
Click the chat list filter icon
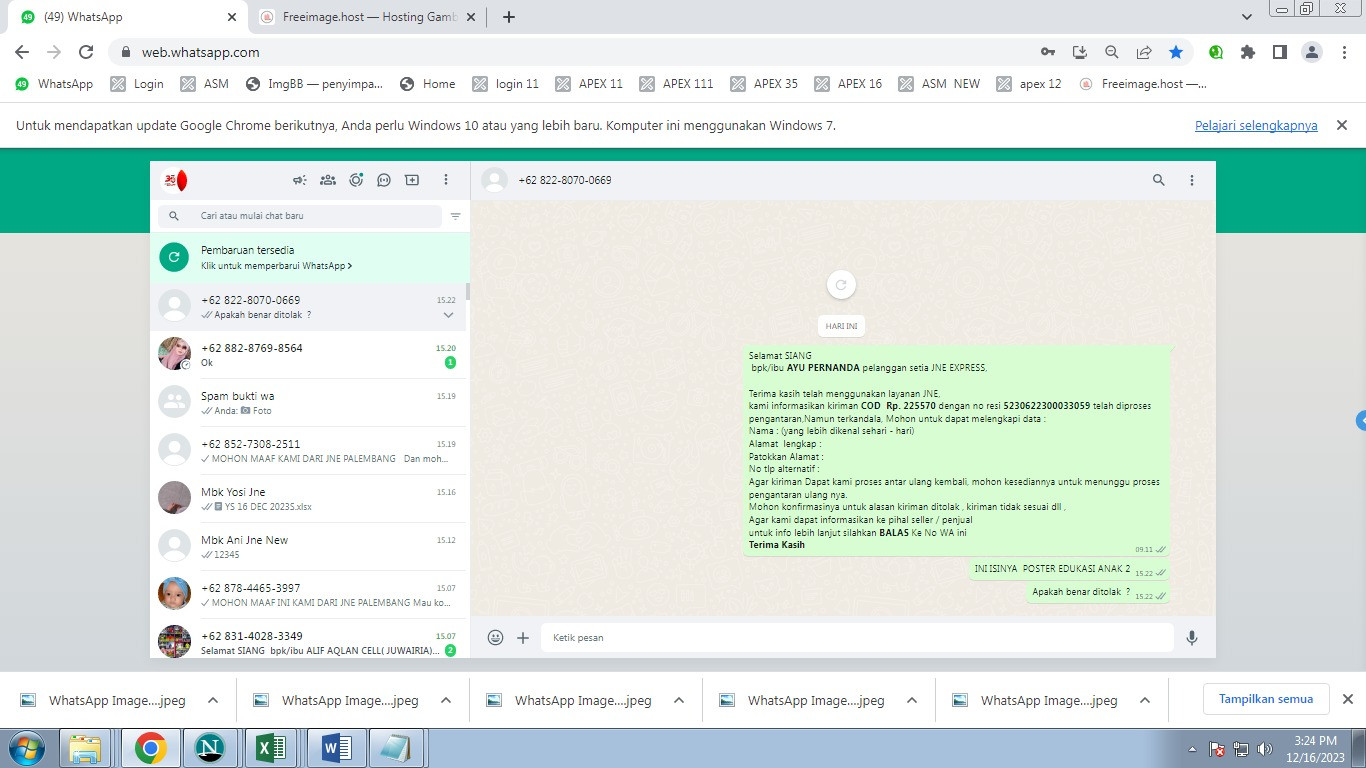[x=455, y=216]
